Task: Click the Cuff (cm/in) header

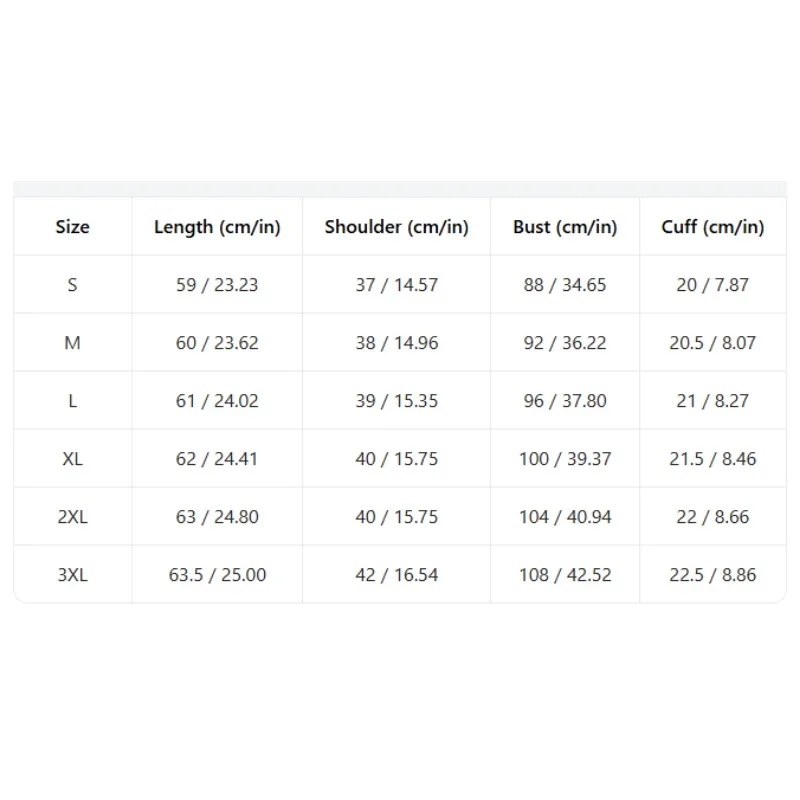Action: [713, 227]
